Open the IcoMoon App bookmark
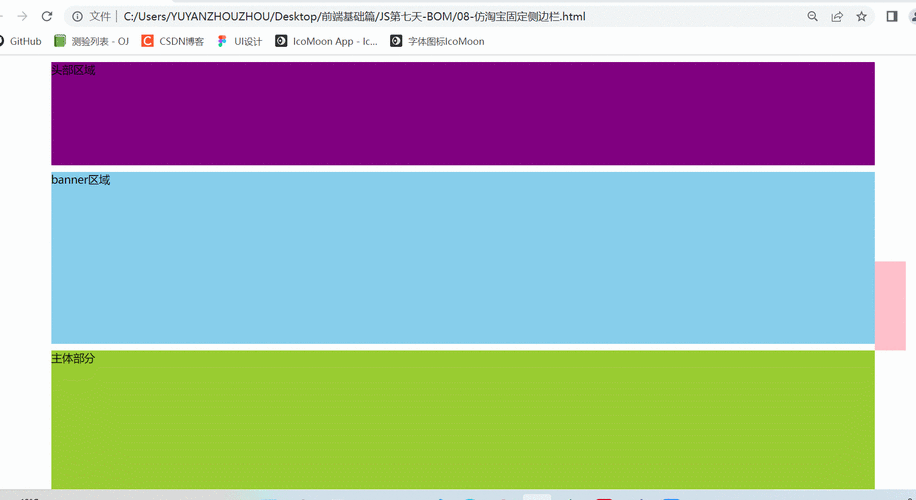 point(327,41)
